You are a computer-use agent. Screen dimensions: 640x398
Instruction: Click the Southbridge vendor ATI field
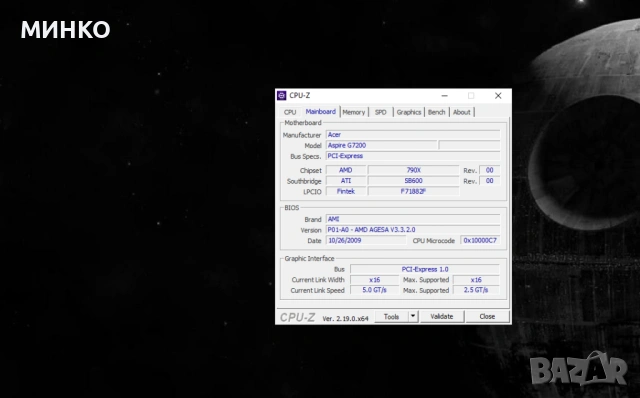click(346, 181)
